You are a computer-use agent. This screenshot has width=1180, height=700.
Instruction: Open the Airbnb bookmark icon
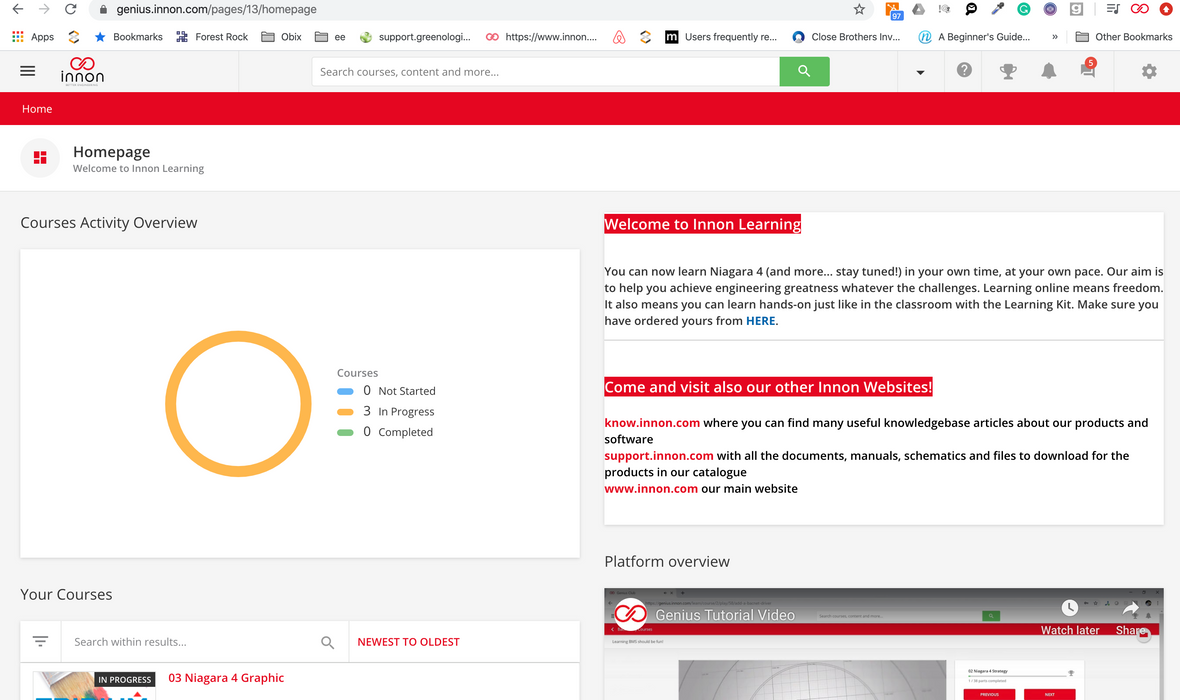619,36
